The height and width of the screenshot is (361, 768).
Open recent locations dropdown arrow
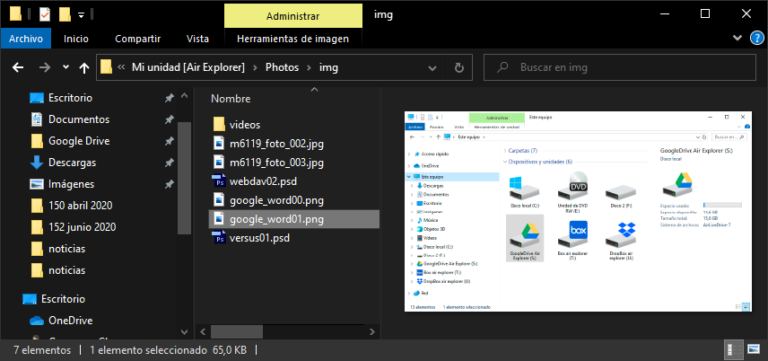click(66, 68)
